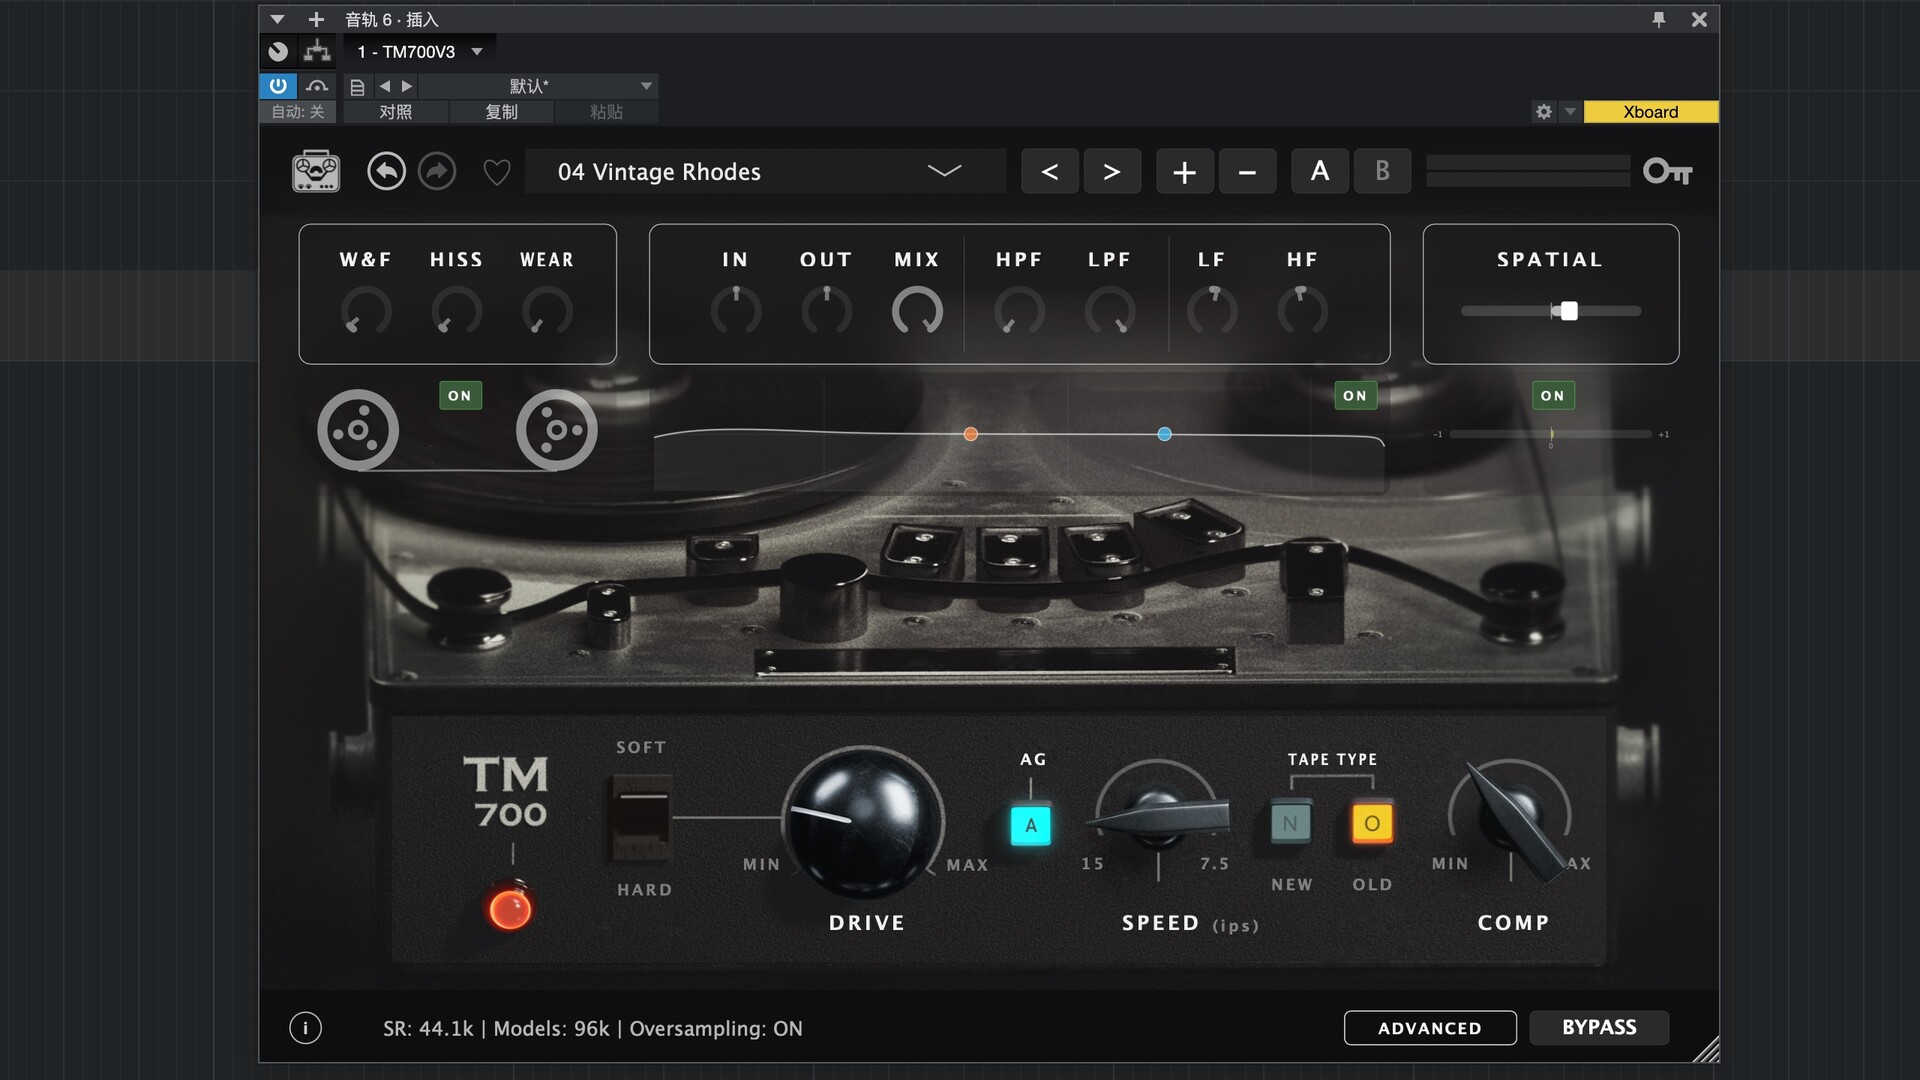The height and width of the screenshot is (1080, 1920).
Task: Flip the SOFT/HARD saturation switch
Action: [641, 818]
